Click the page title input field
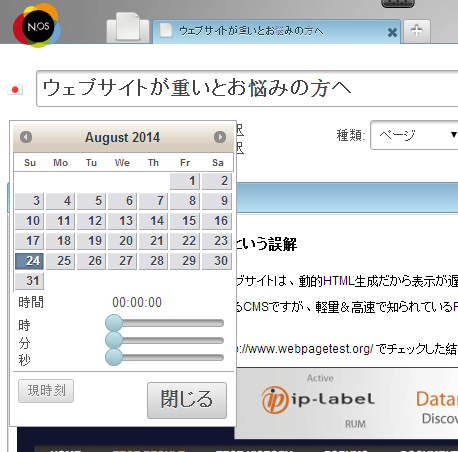458x452 pixels. coord(247,88)
